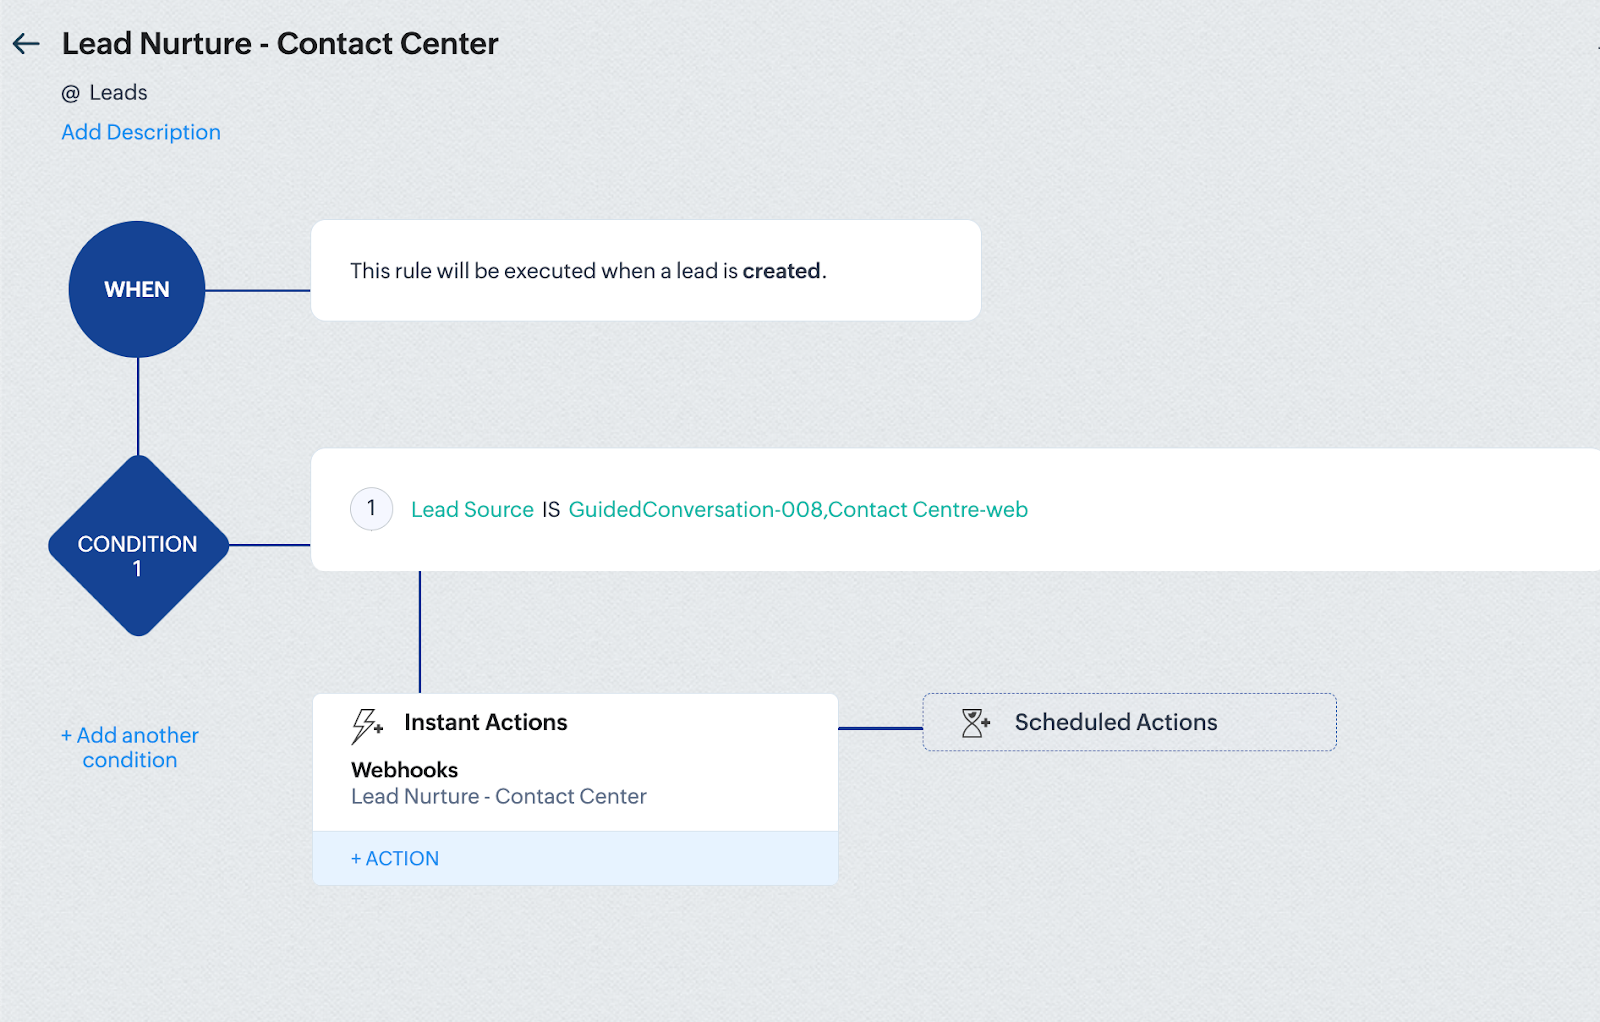Click Add another condition link

[130, 747]
